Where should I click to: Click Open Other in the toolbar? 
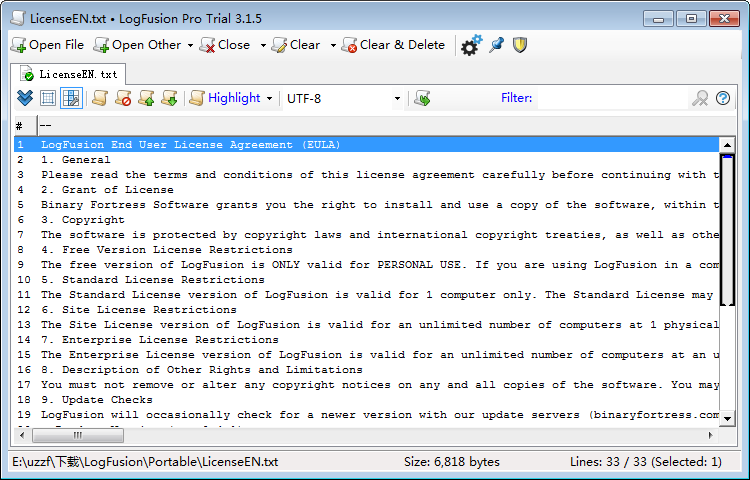coord(138,45)
